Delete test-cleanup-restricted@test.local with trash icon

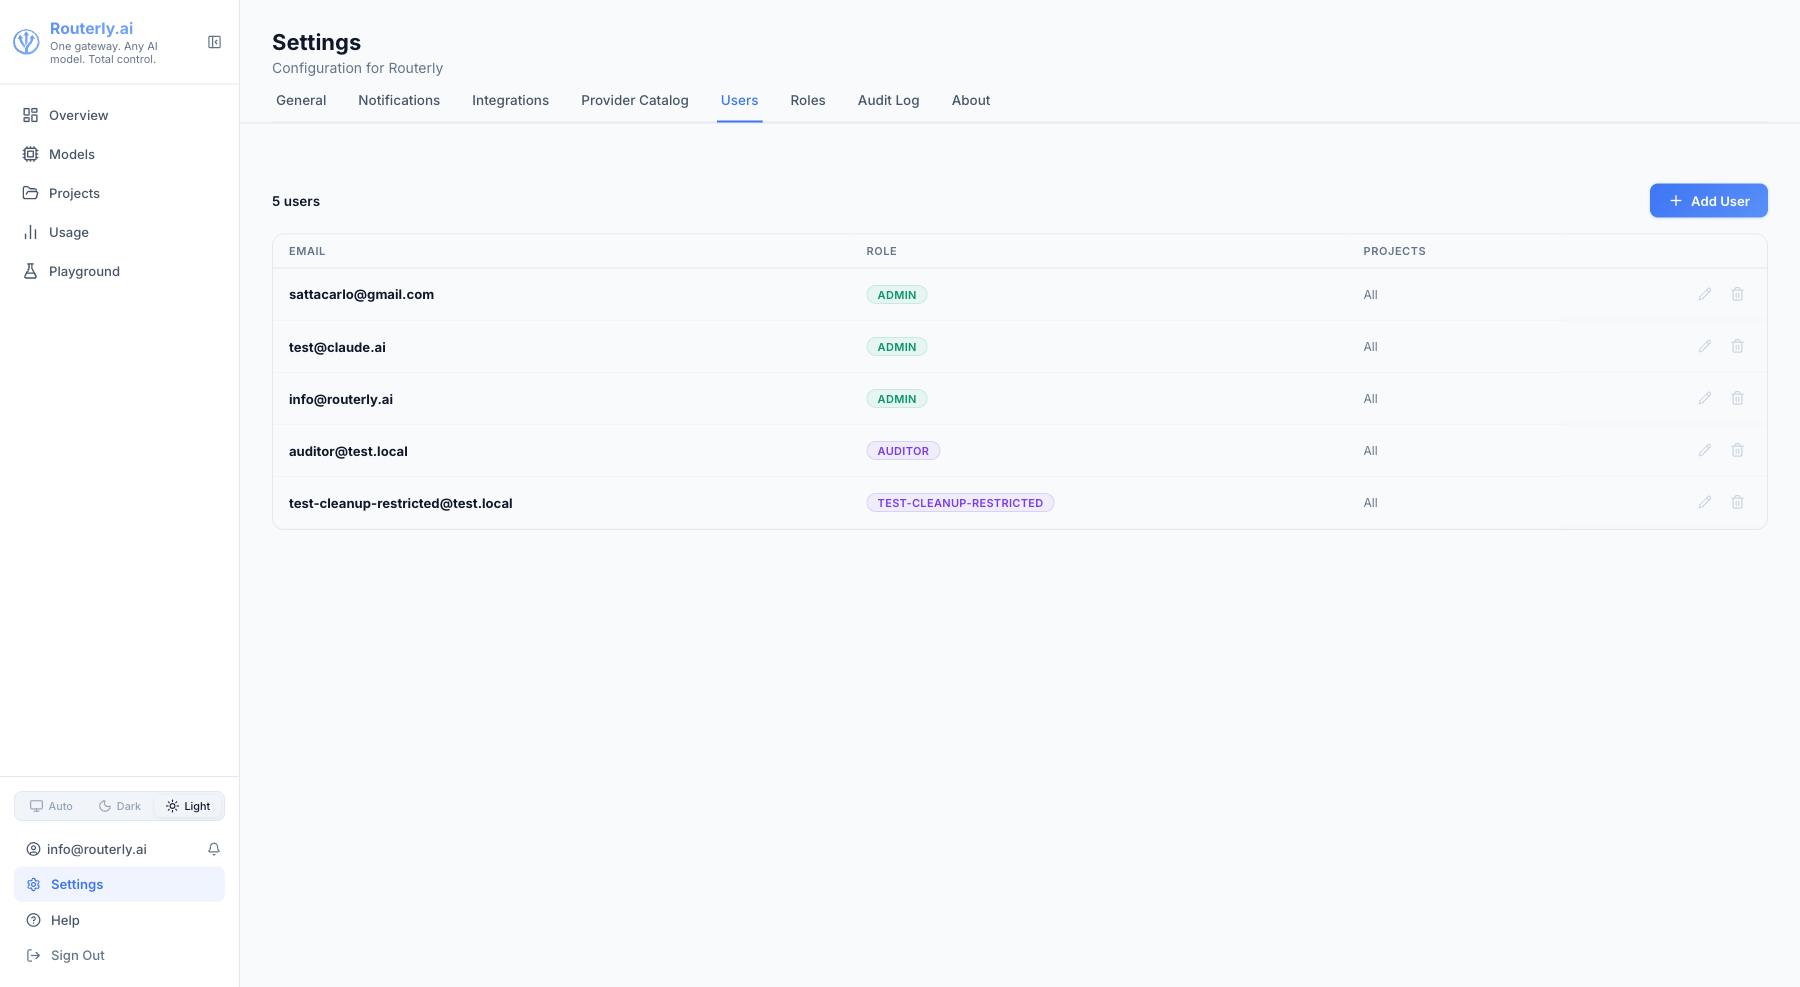click(x=1738, y=502)
